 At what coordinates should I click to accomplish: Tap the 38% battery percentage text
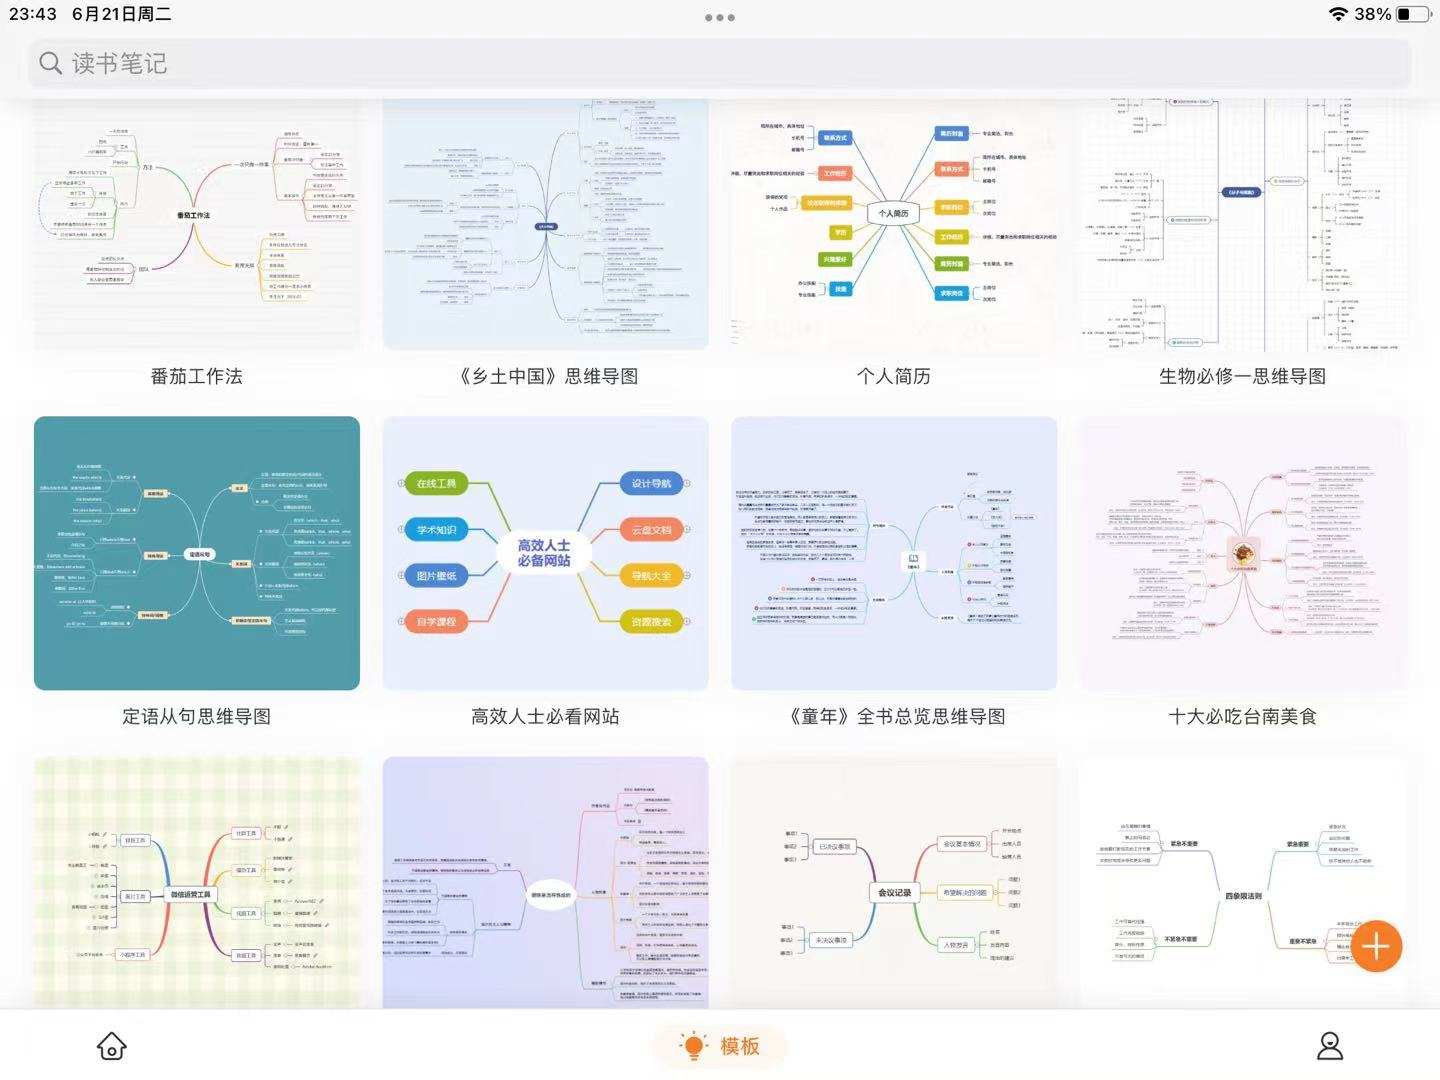[1373, 14]
